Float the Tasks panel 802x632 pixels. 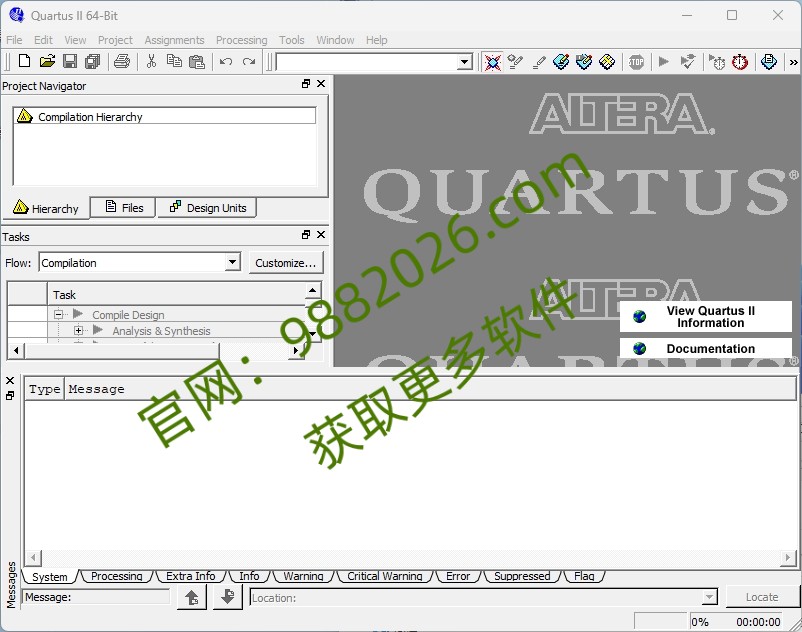[x=306, y=234]
